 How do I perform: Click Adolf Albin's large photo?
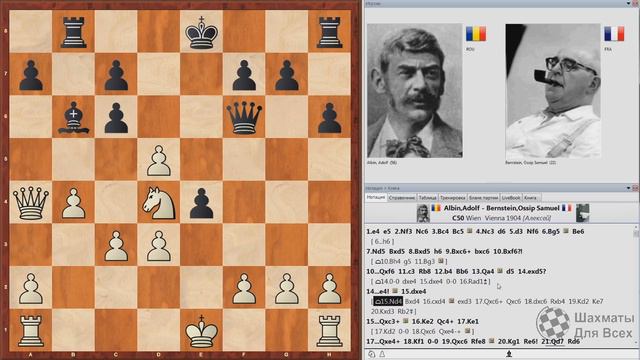click(x=415, y=91)
